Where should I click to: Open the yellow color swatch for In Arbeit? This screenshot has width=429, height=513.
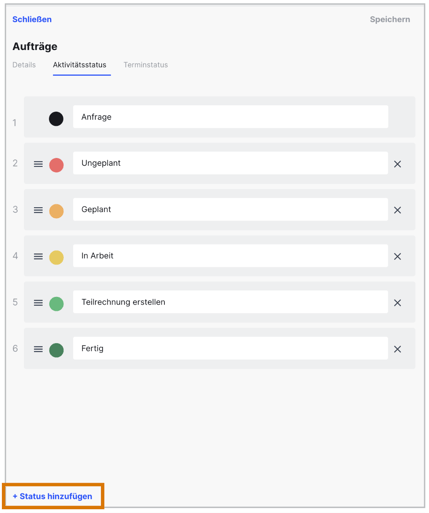click(56, 258)
